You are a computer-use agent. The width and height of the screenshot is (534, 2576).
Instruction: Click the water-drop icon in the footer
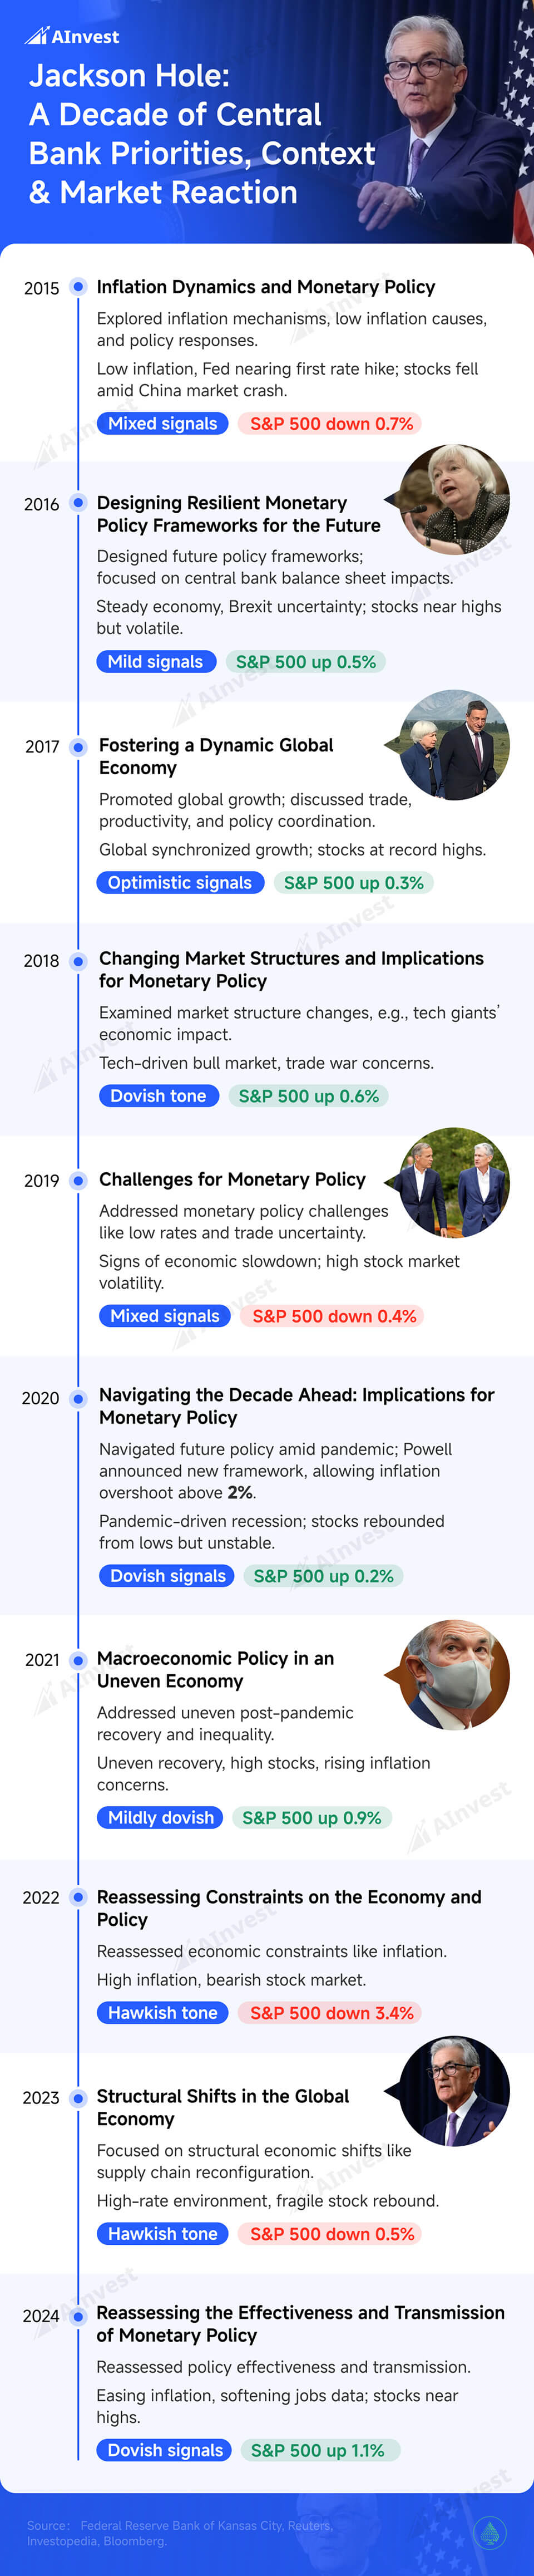click(489, 2533)
